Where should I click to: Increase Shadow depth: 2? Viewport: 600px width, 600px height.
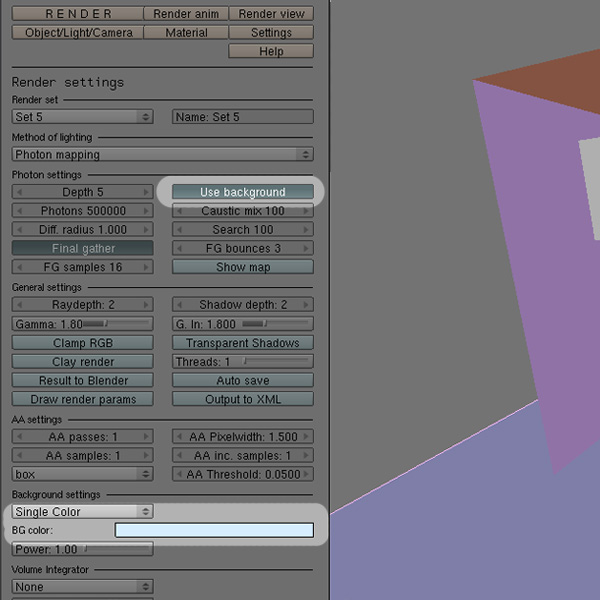tap(306, 305)
